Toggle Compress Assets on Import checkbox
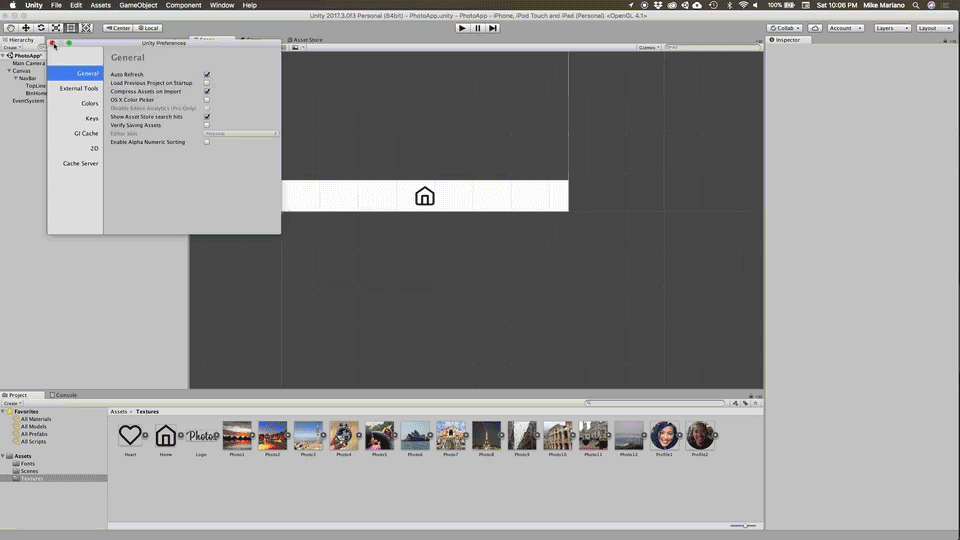 207,91
